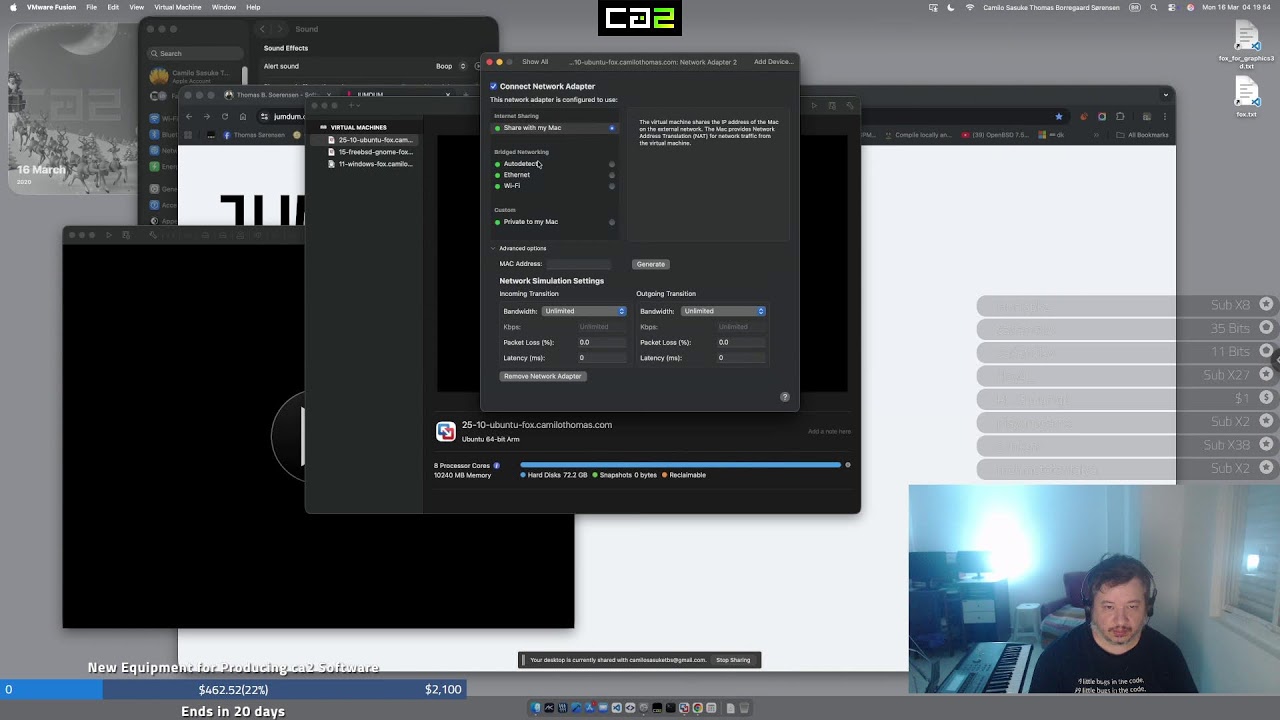
Task: Open the OpenBSD 7.5 YouTube bookmark
Action: tap(995, 135)
